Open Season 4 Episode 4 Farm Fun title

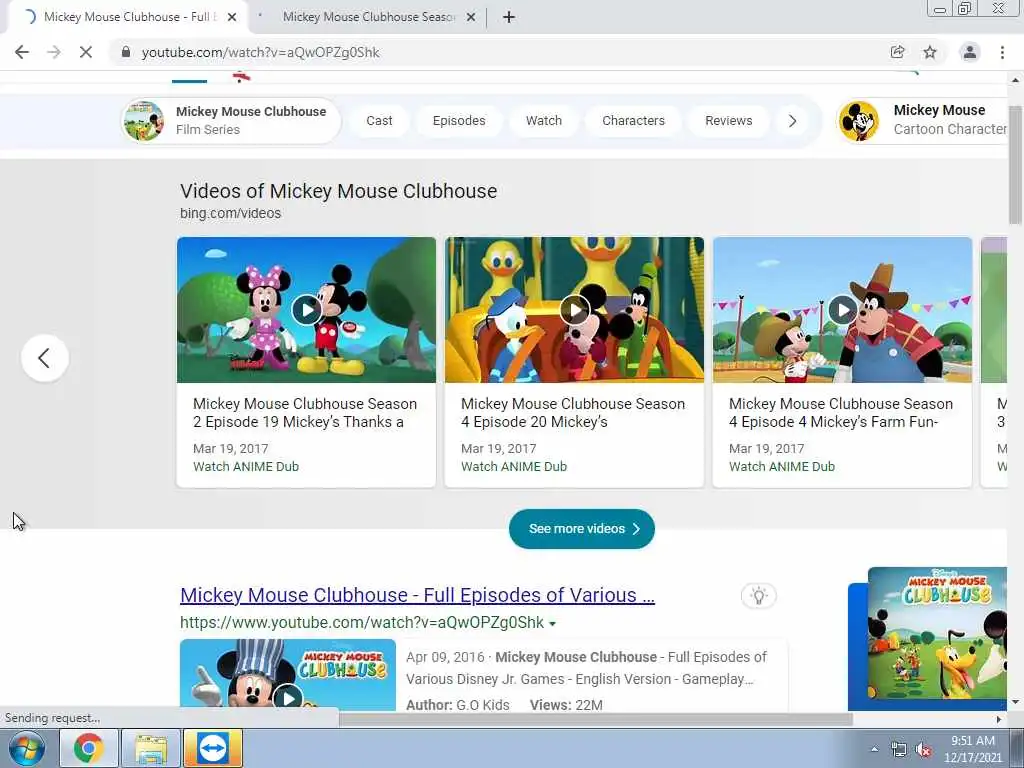841,413
